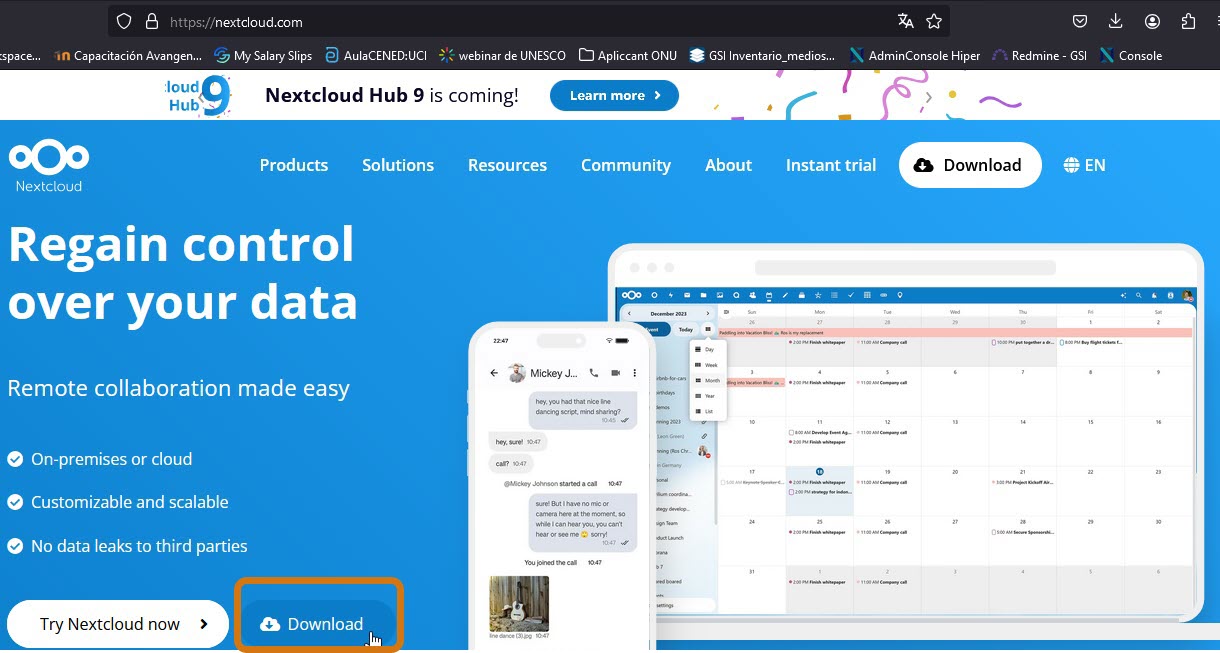Tap the video call icon in phone chat

pos(616,373)
